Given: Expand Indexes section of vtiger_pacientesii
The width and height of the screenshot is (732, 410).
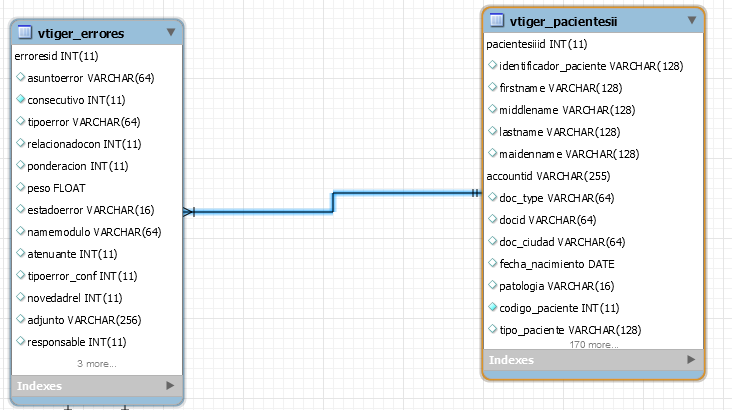Looking at the screenshot, I should (x=691, y=360).
